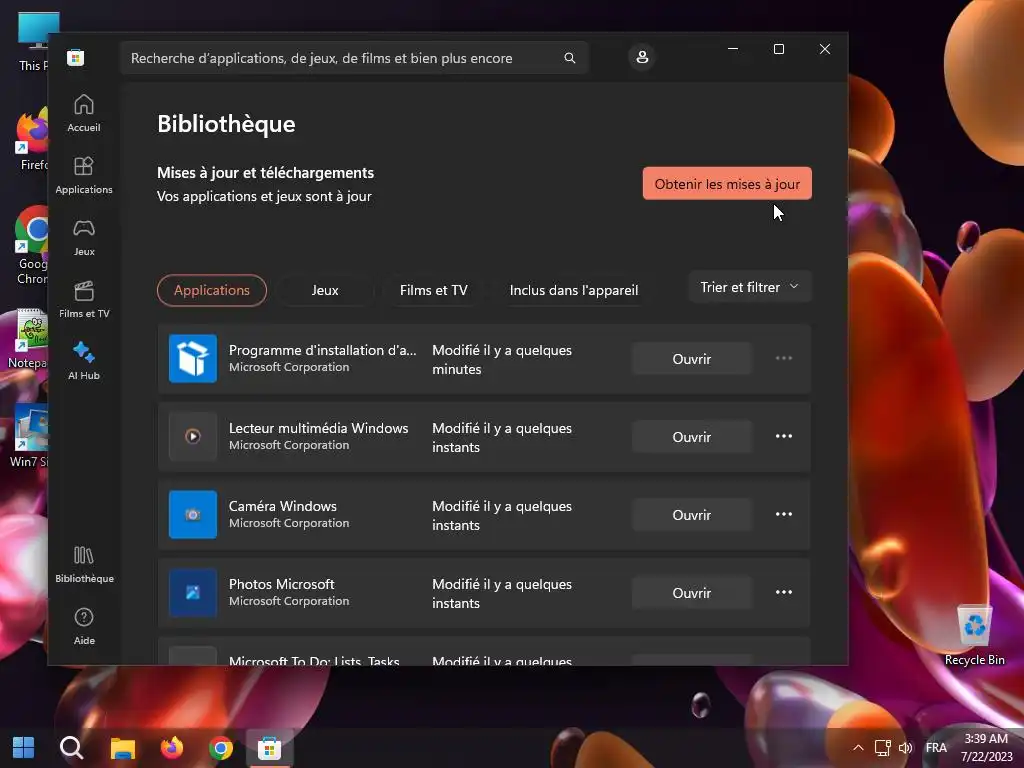
Task: Click Obtenir les mises à jour
Action: [x=727, y=184]
